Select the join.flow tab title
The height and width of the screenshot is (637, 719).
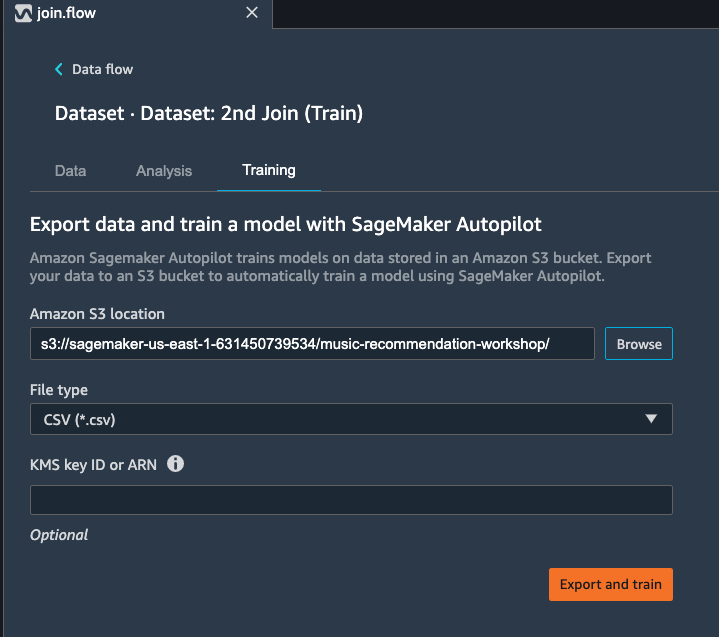66,13
